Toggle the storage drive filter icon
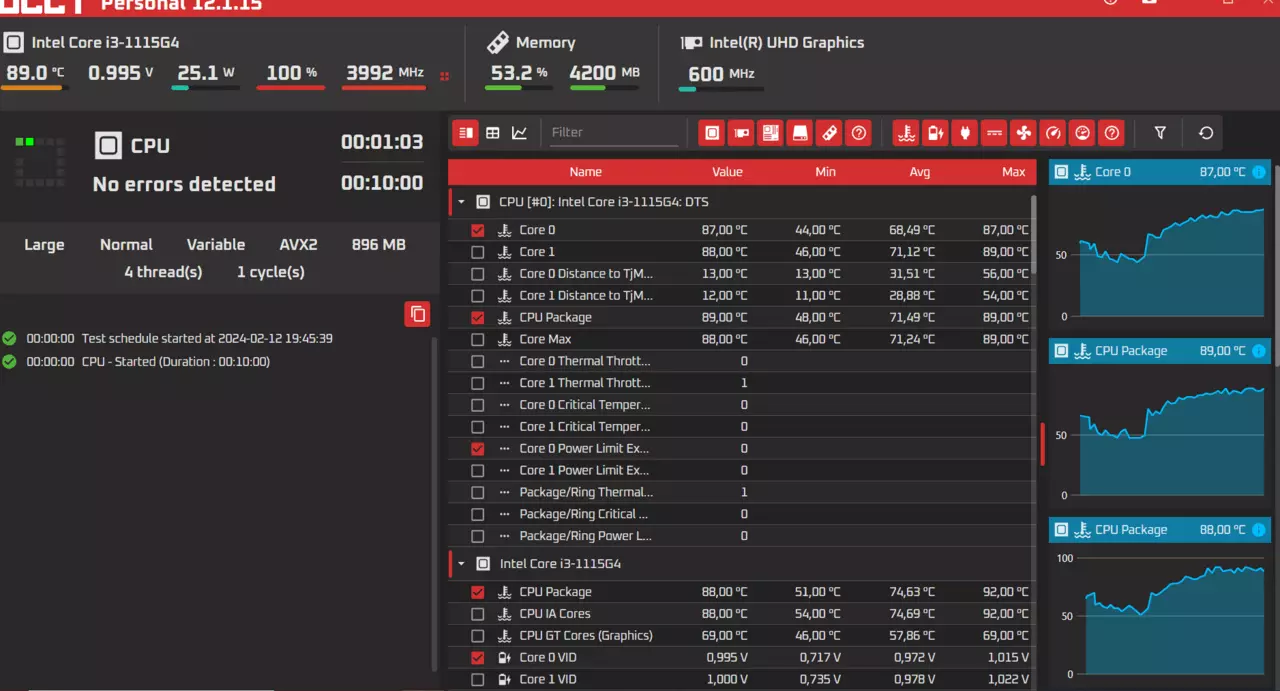This screenshot has height=691, width=1280. [799, 132]
